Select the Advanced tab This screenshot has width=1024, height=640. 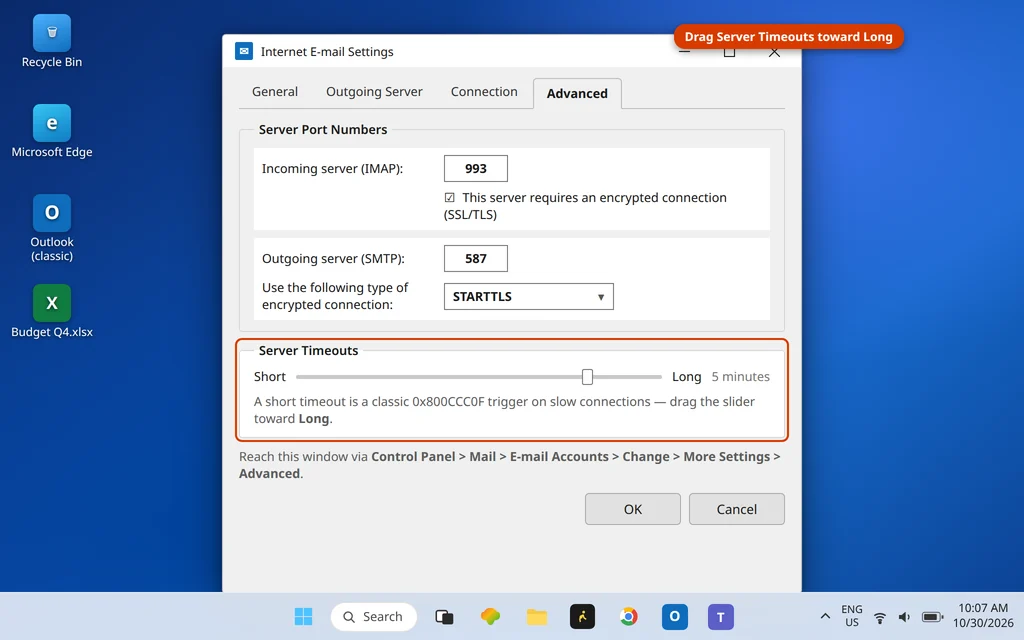pyautogui.click(x=577, y=93)
